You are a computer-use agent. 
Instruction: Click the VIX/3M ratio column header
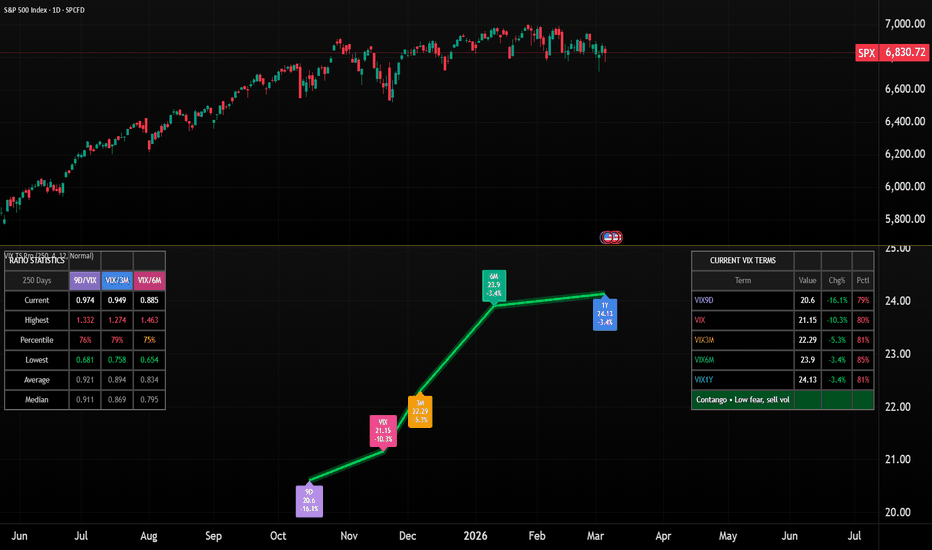[x=116, y=281]
